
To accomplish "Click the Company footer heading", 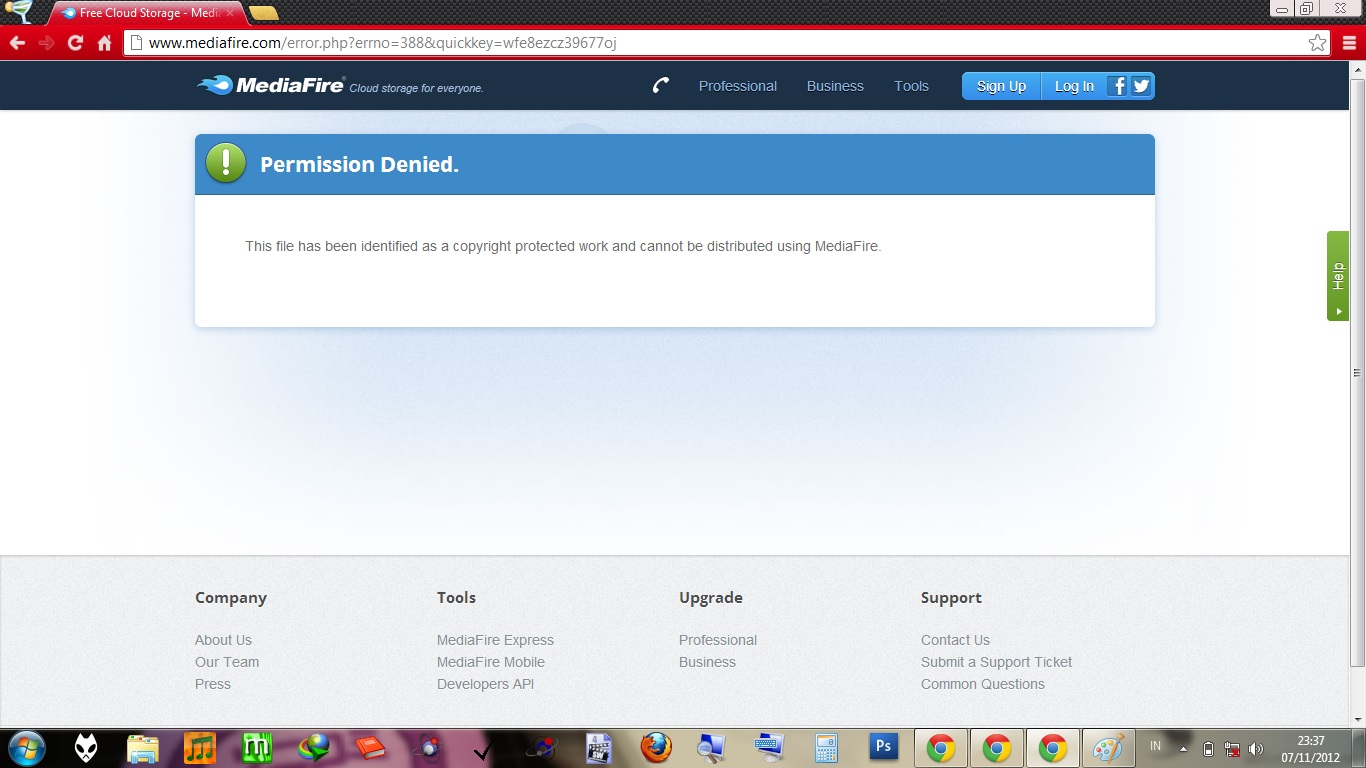I will (231, 598).
